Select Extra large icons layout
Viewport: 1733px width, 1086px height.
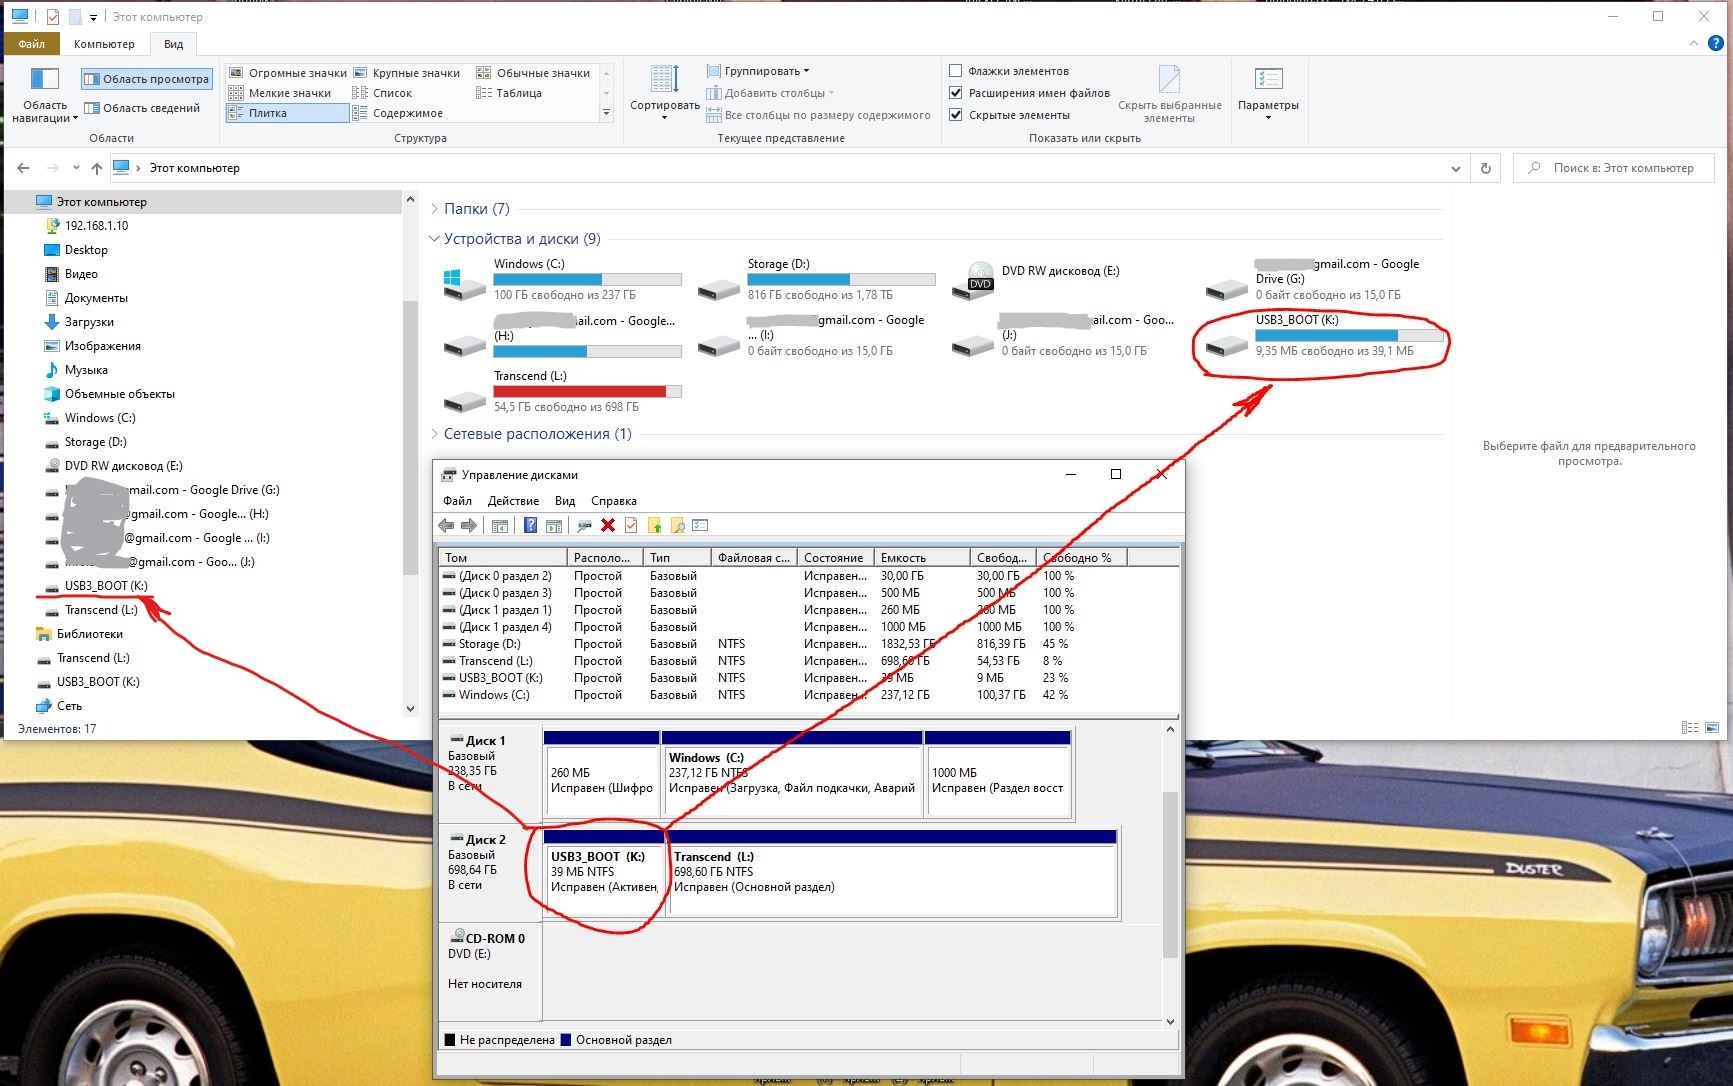[x=287, y=73]
